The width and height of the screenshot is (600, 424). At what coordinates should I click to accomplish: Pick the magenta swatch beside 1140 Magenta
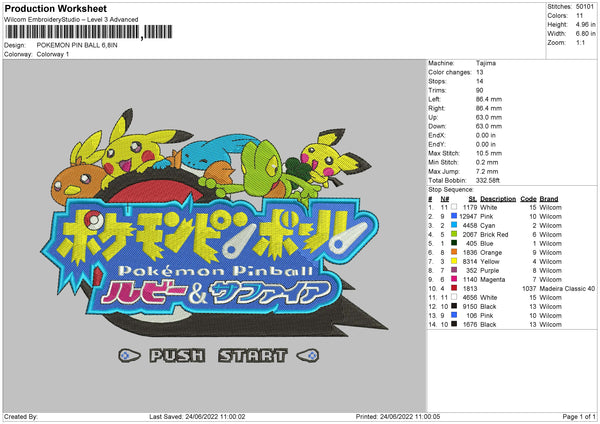454,279
